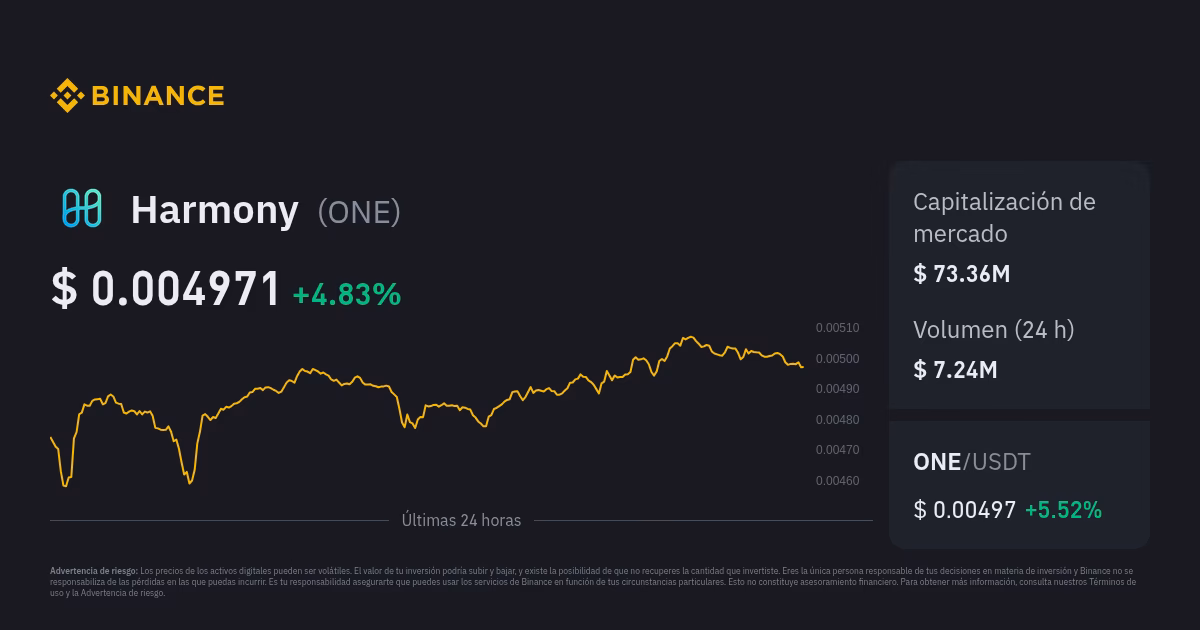Click the +5.52% pair change
The image size is (1200, 630).
1063,509
